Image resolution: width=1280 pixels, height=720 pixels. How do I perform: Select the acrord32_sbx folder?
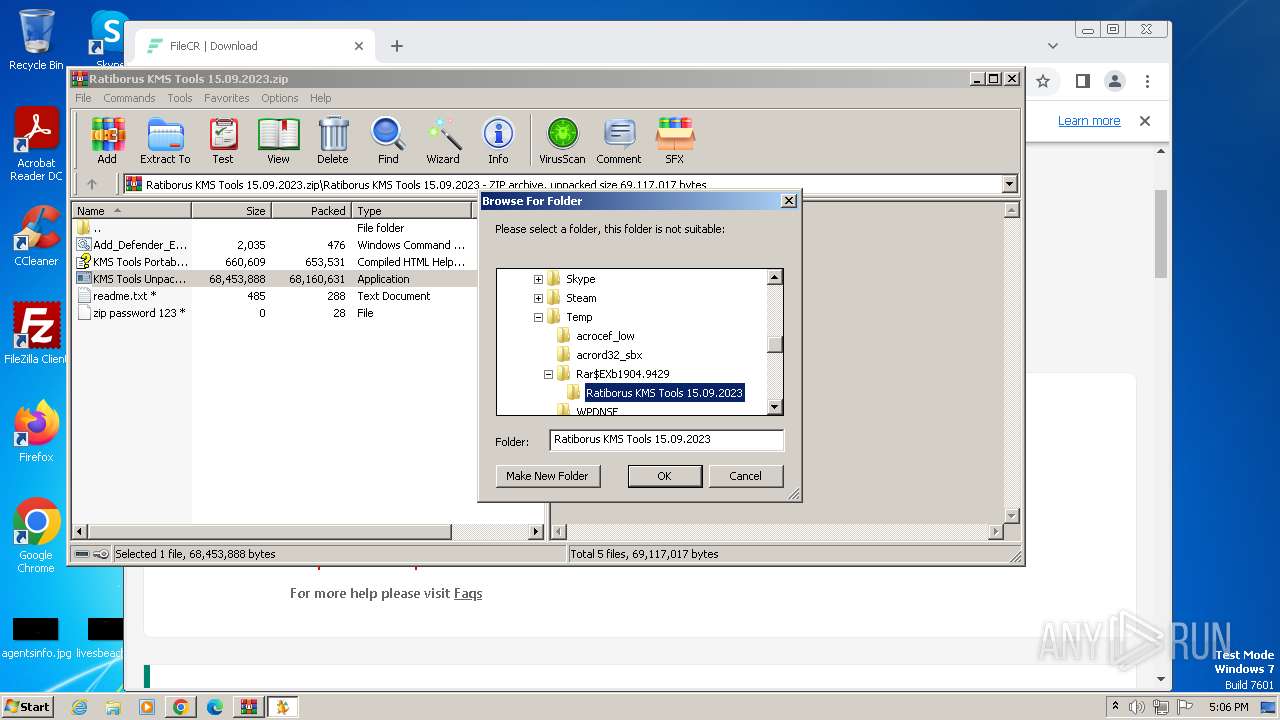pos(609,355)
